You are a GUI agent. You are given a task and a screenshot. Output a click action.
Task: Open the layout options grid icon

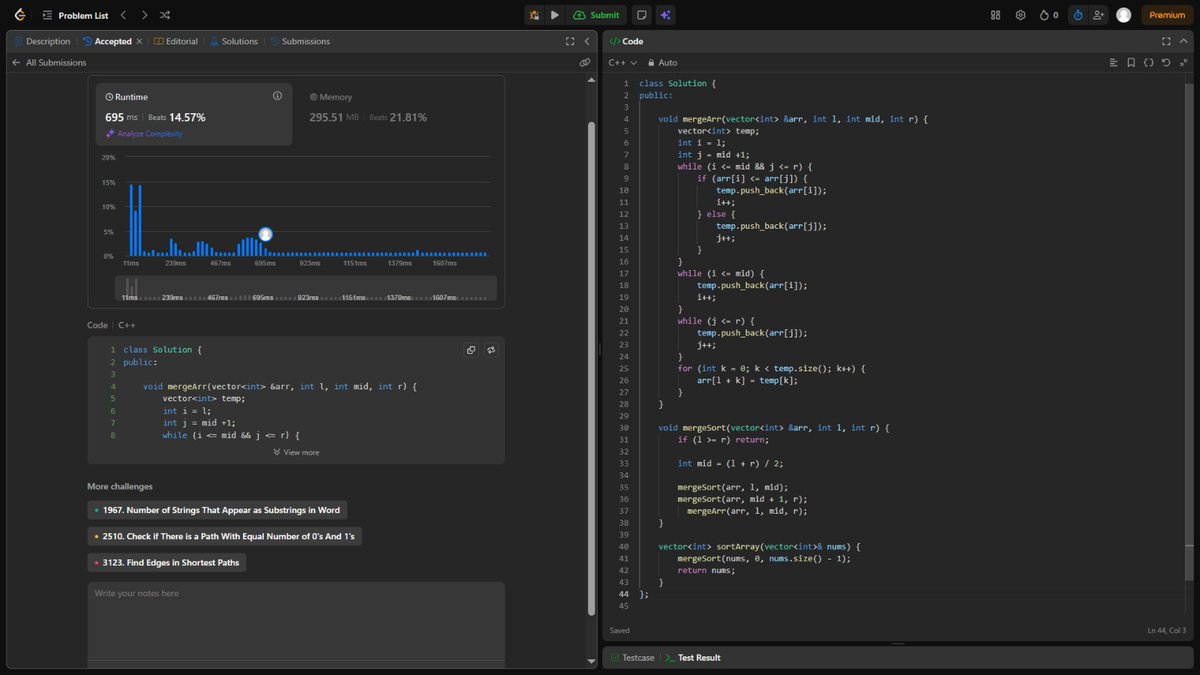point(994,15)
